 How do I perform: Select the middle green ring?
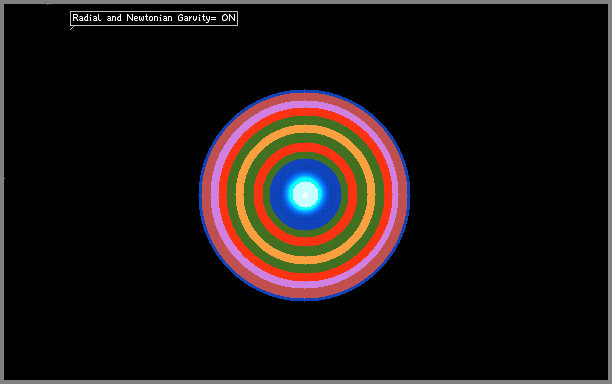(x=305, y=138)
